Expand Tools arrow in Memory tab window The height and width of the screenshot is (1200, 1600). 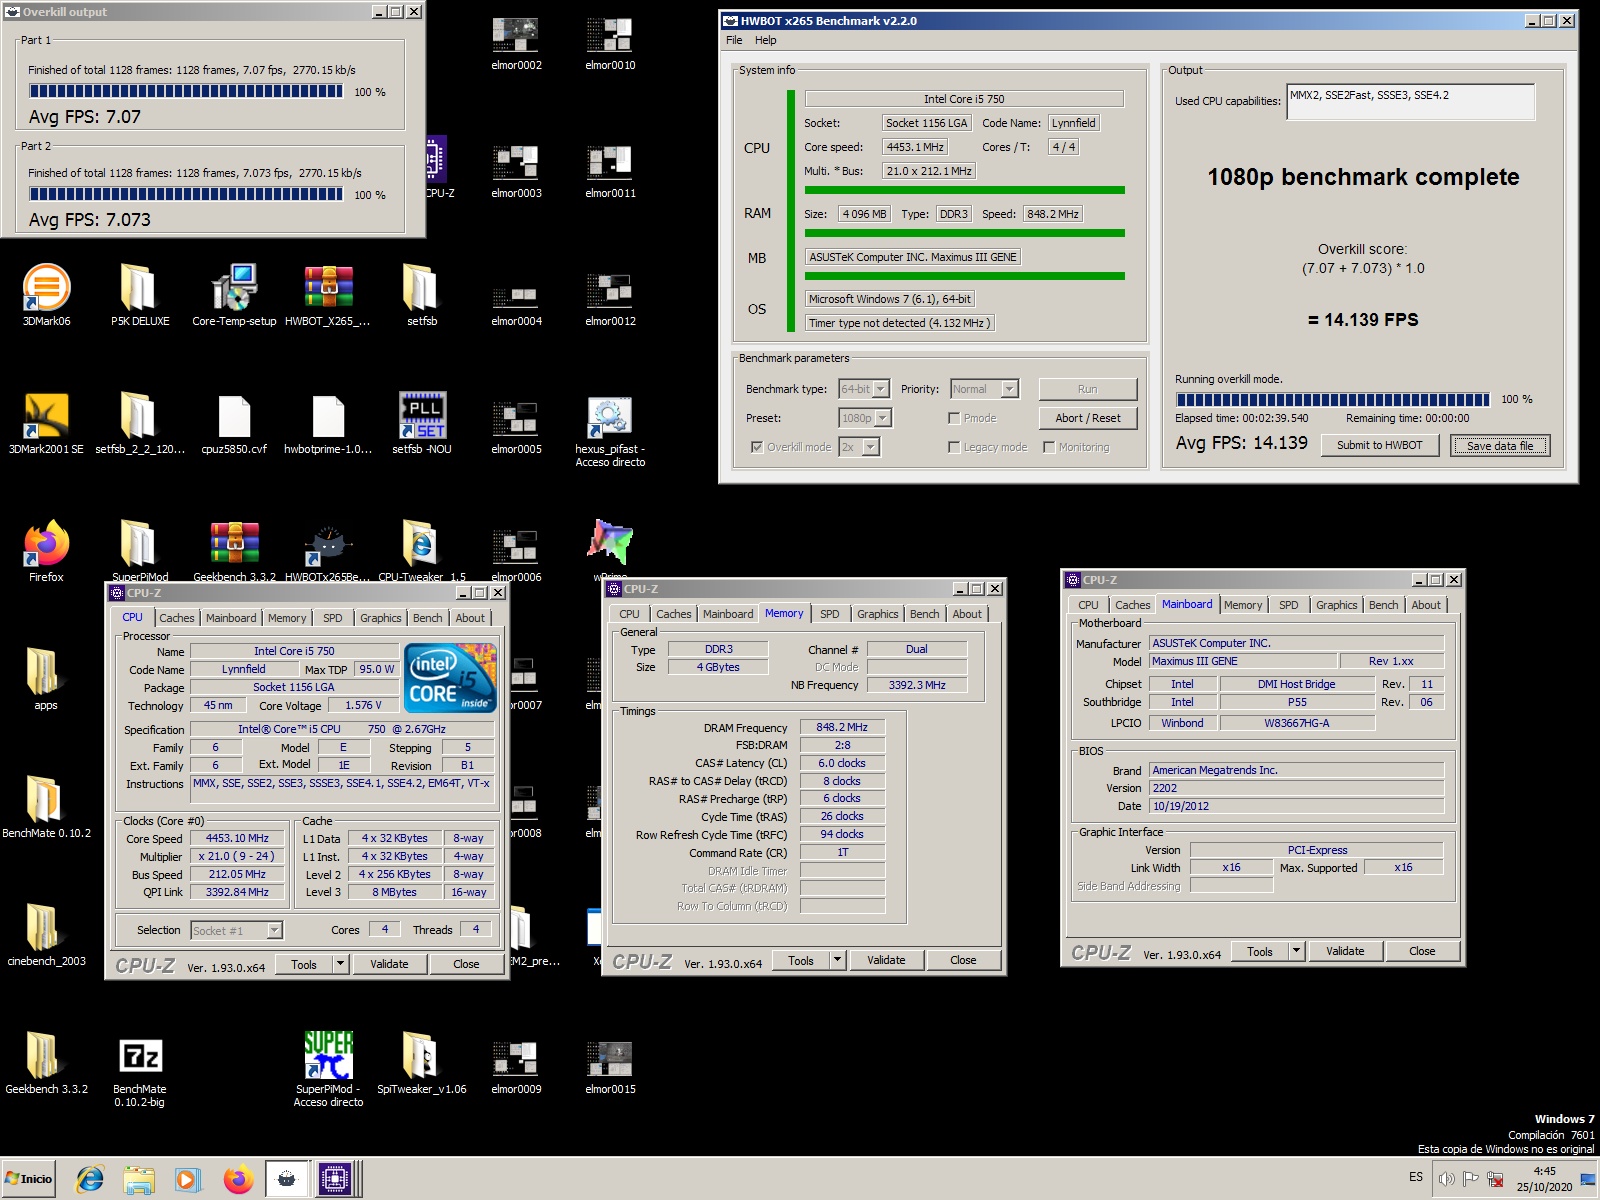coord(838,960)
